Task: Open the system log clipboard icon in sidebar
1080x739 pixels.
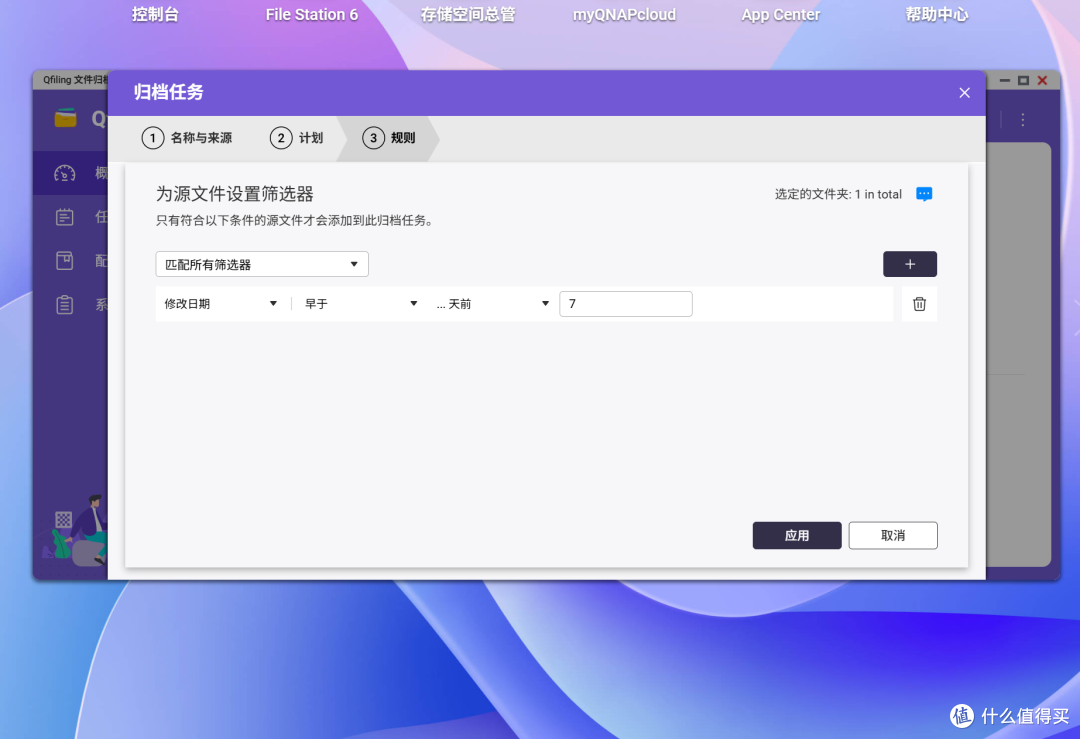Action: pos(65,304)
